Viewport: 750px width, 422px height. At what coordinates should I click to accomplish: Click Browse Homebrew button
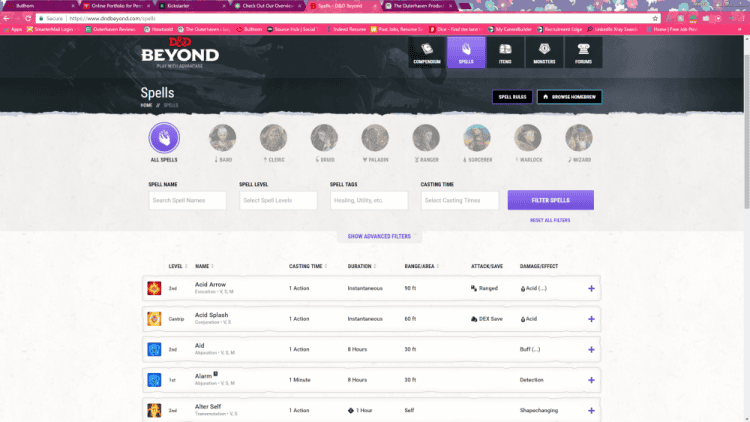(x=569, y=97)
